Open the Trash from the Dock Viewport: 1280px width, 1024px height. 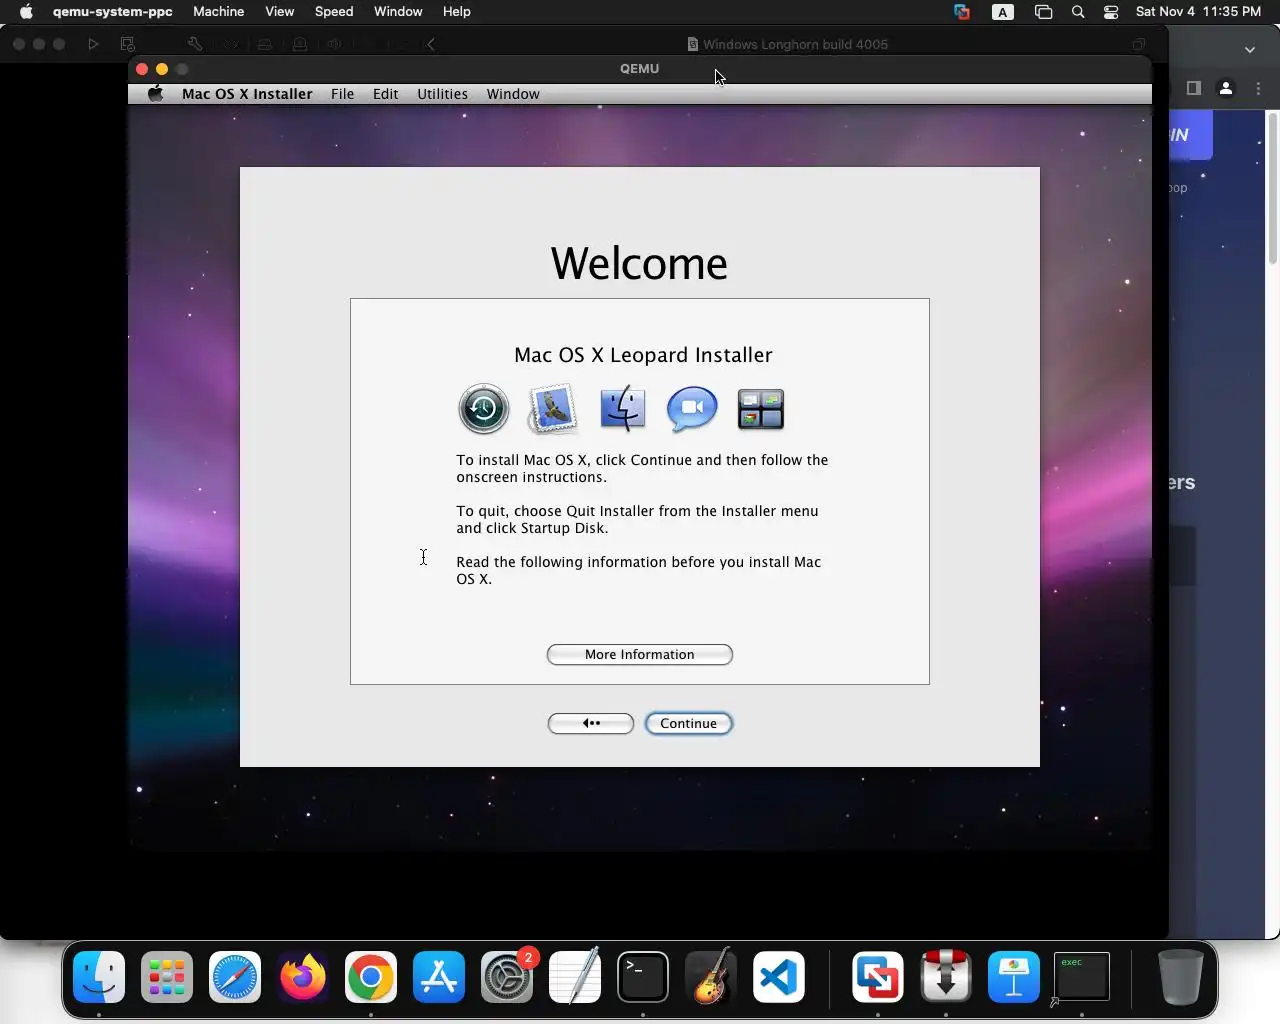click(x=1180, y=976)
